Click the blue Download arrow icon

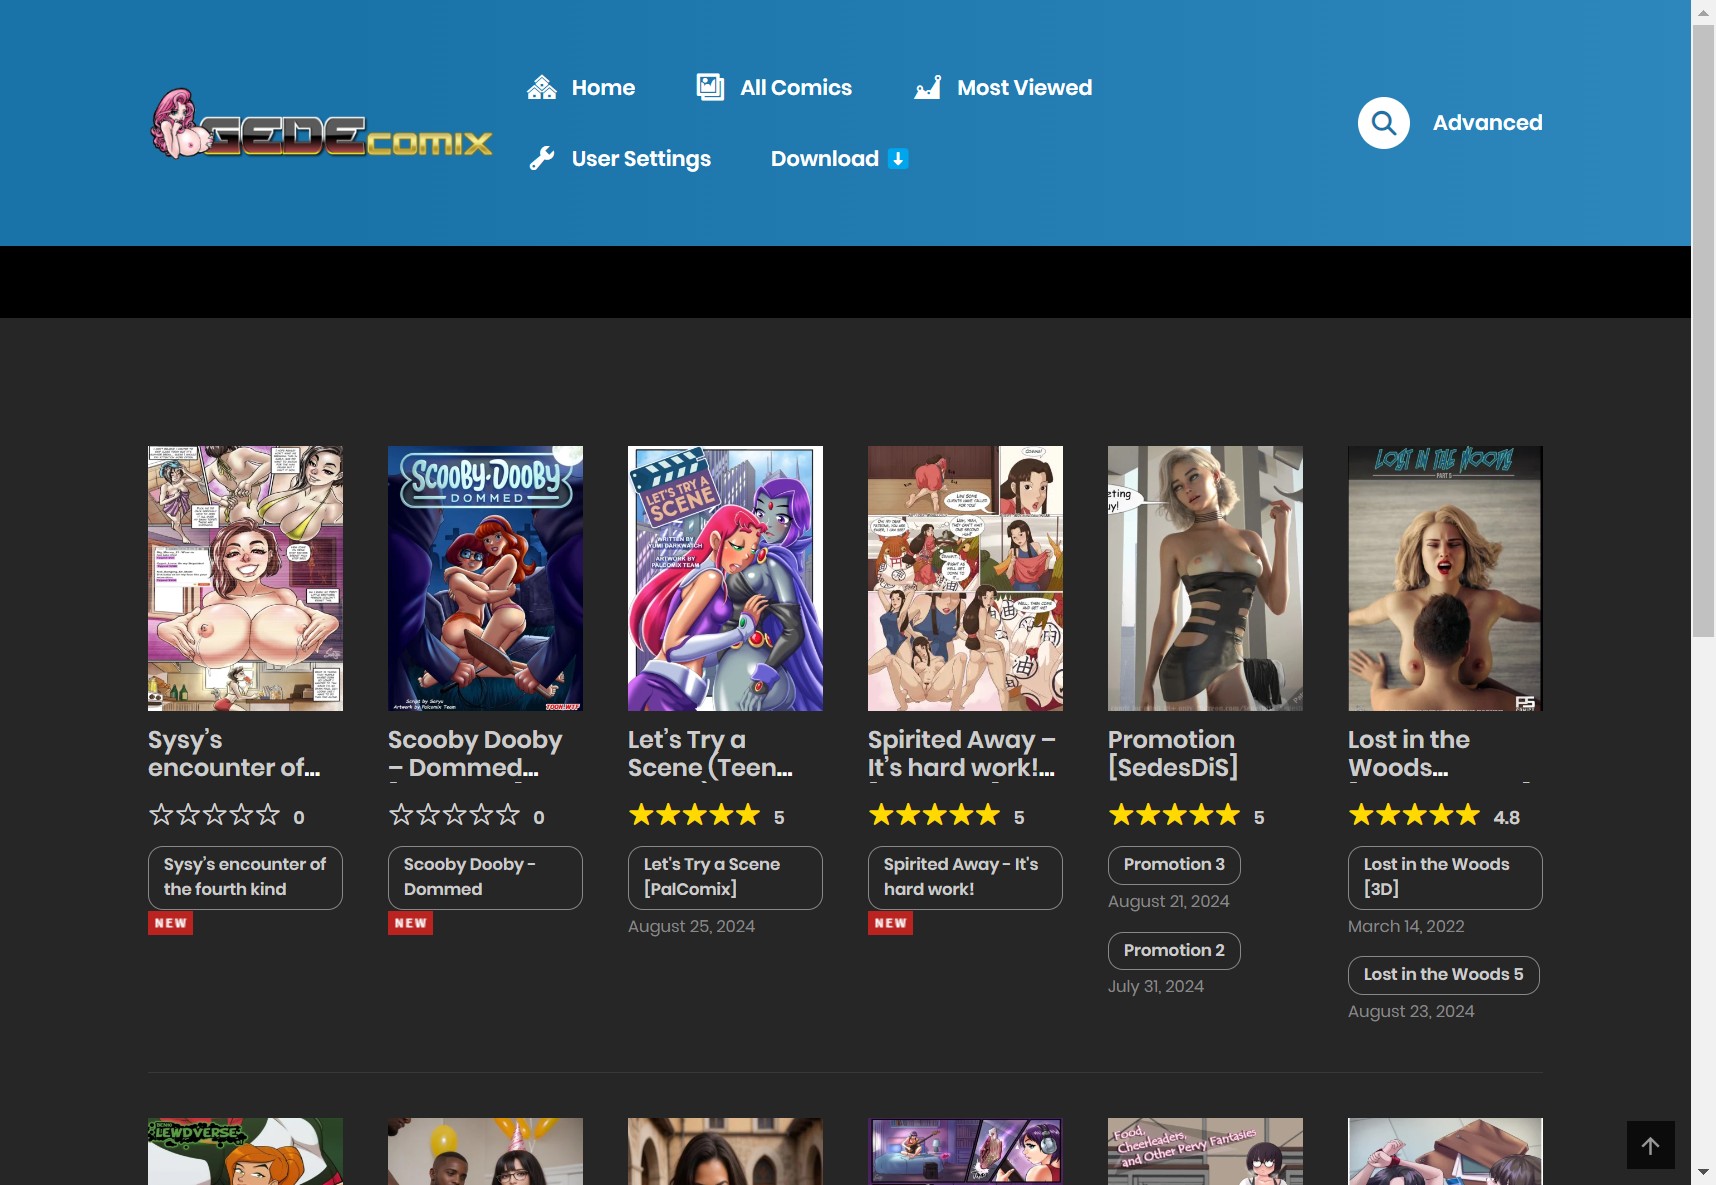pos(898,159)
